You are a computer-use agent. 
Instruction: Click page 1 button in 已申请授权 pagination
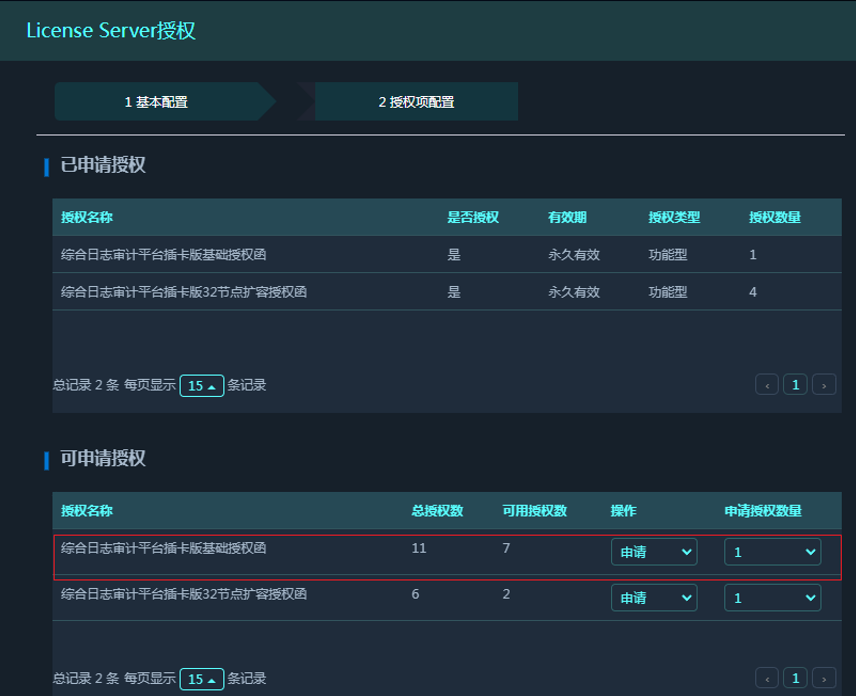tap(795, 385)
